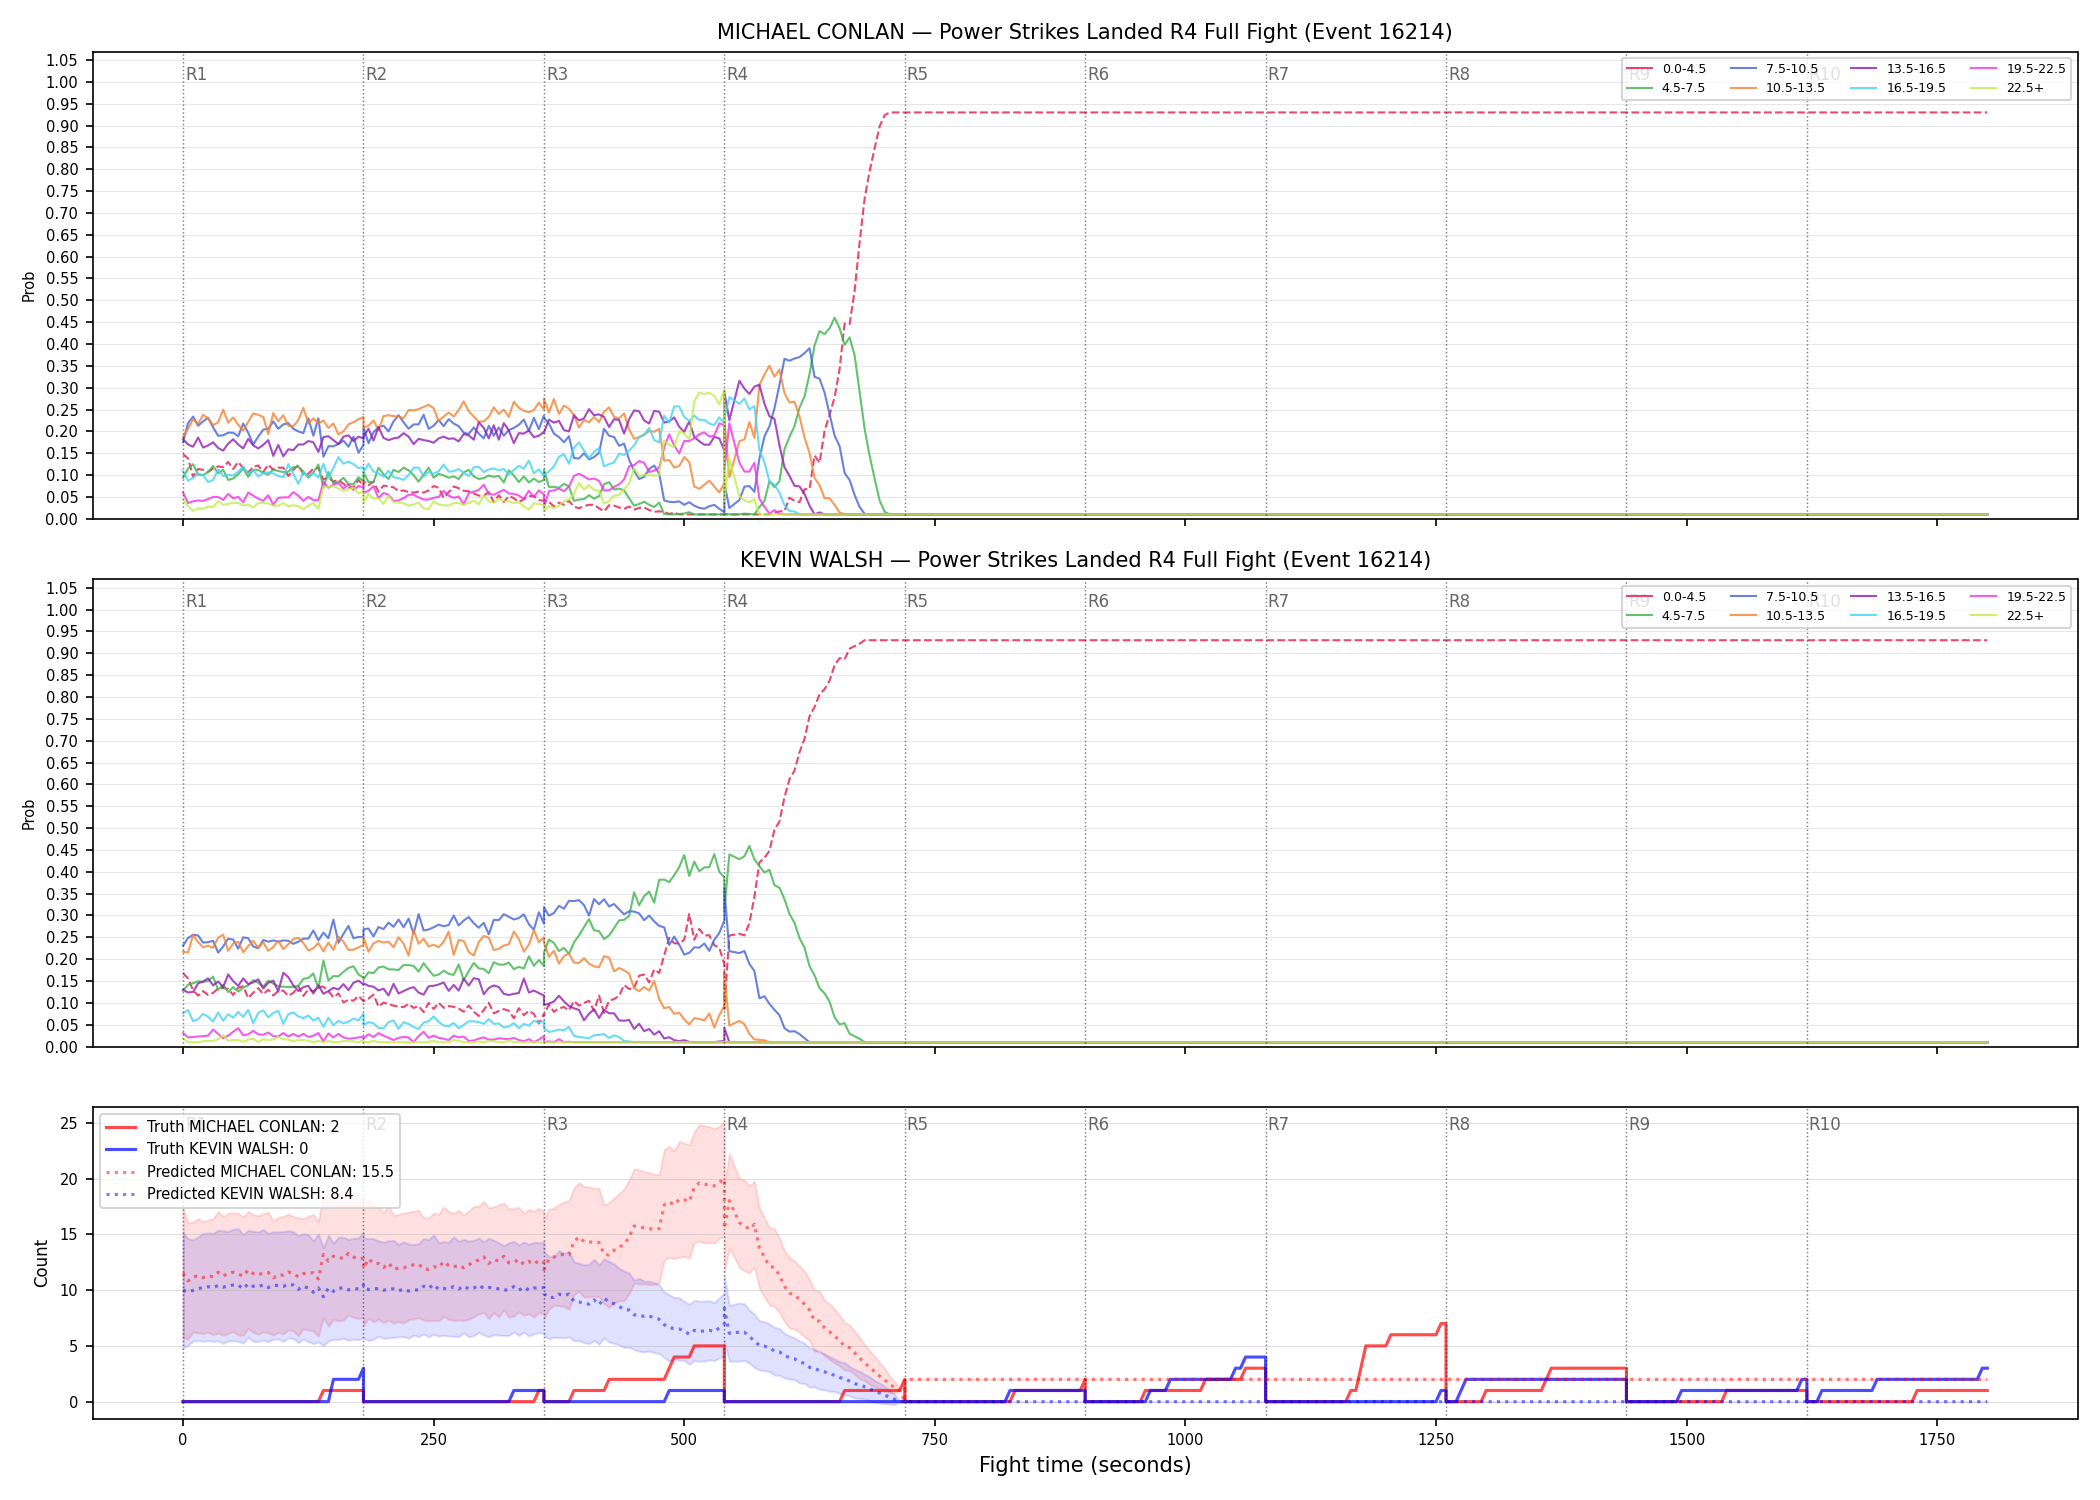Select Predicted KEVIN WALSH: 8.4 legend item
Viewport: 2100px width, 1500px height.
pos(229,1193)
